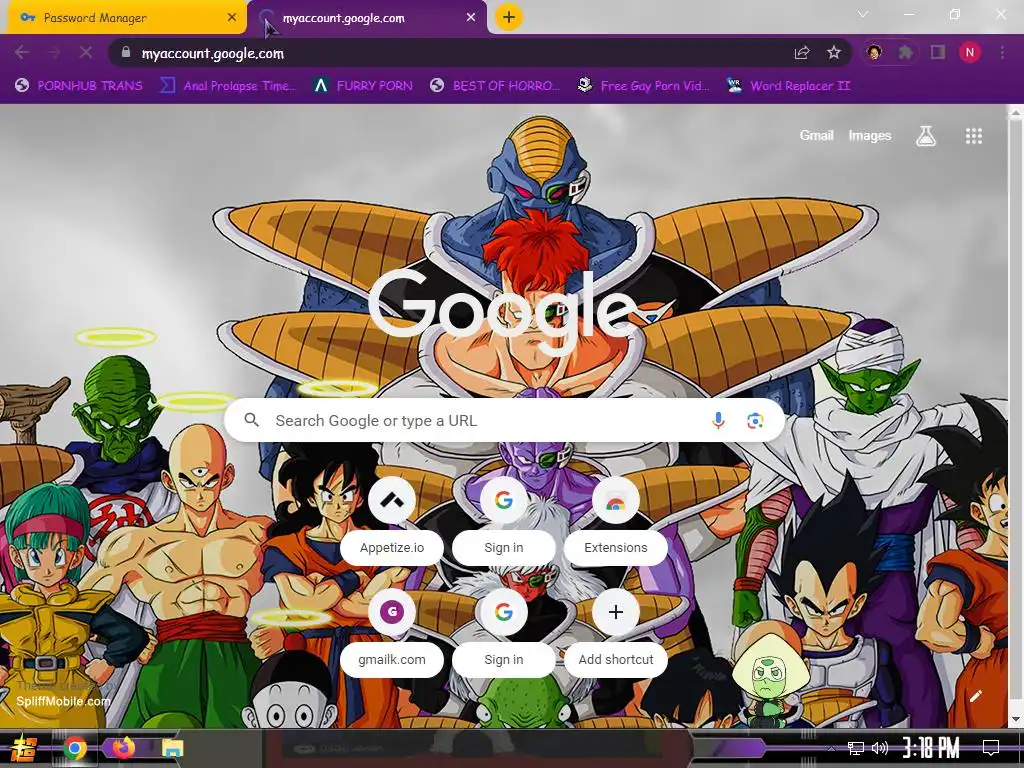Close the Password Manager tab

232,18
